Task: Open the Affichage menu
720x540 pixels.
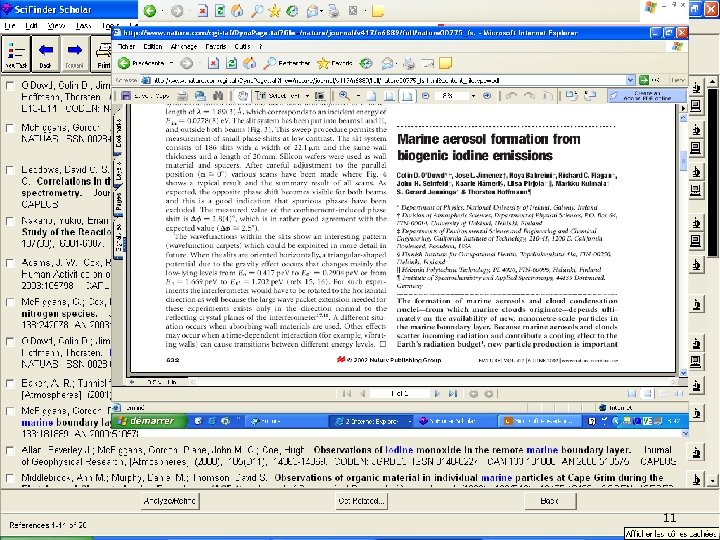Action: tap(184, 46)
